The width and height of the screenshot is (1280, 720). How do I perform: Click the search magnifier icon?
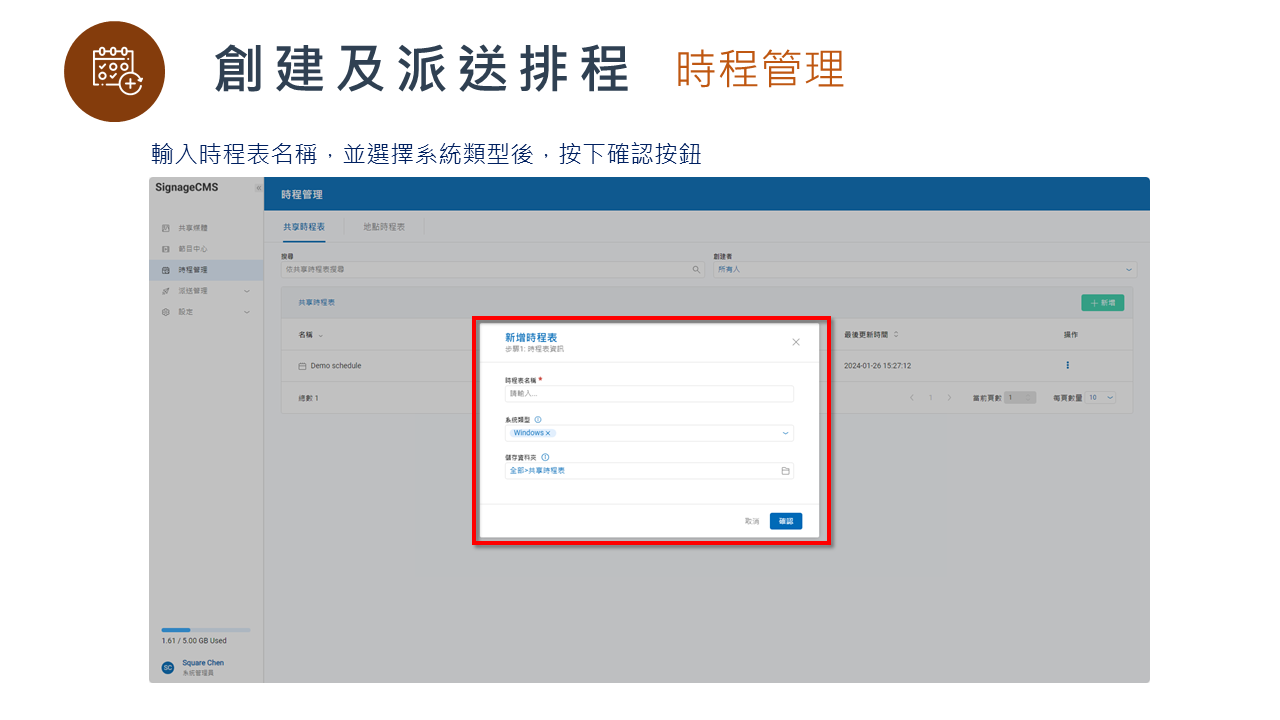tap(697, 270)
